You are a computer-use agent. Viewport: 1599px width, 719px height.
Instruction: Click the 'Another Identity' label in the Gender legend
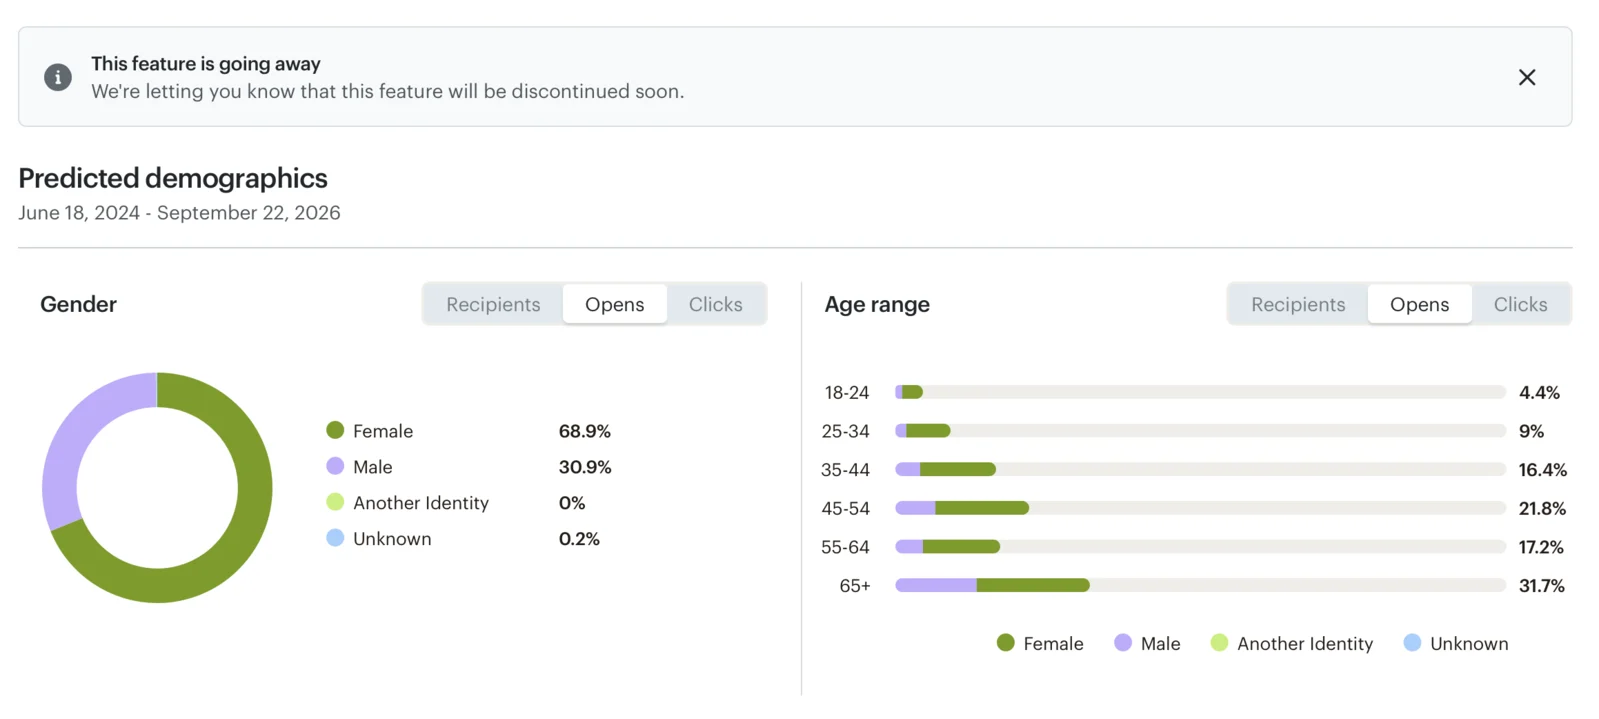pyautogui.click(x=421, y=503)
